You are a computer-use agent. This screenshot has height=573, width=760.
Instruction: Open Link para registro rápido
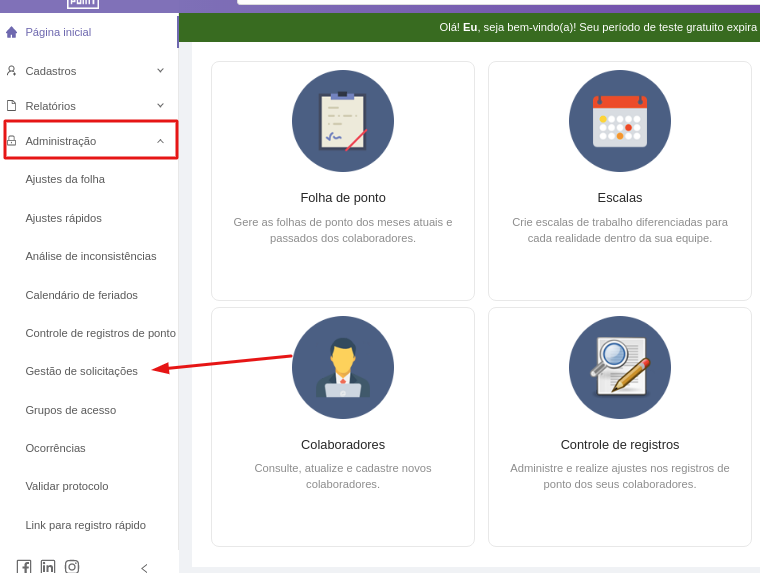coord(86,525)
